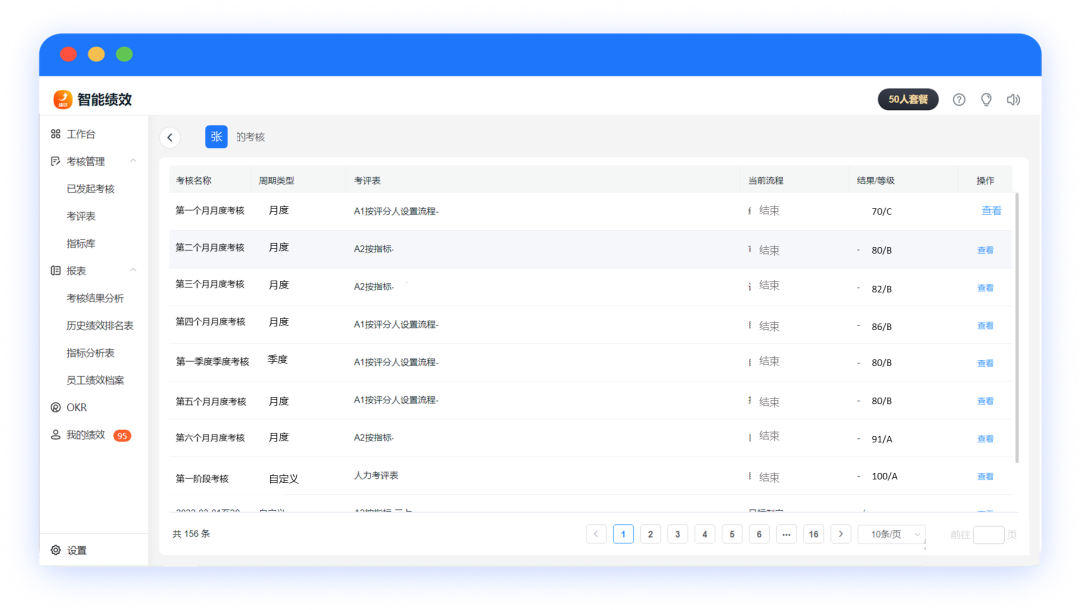Collapse the 报表 menu chevron
Screen dimensions: 1080x610
(133, 271)
